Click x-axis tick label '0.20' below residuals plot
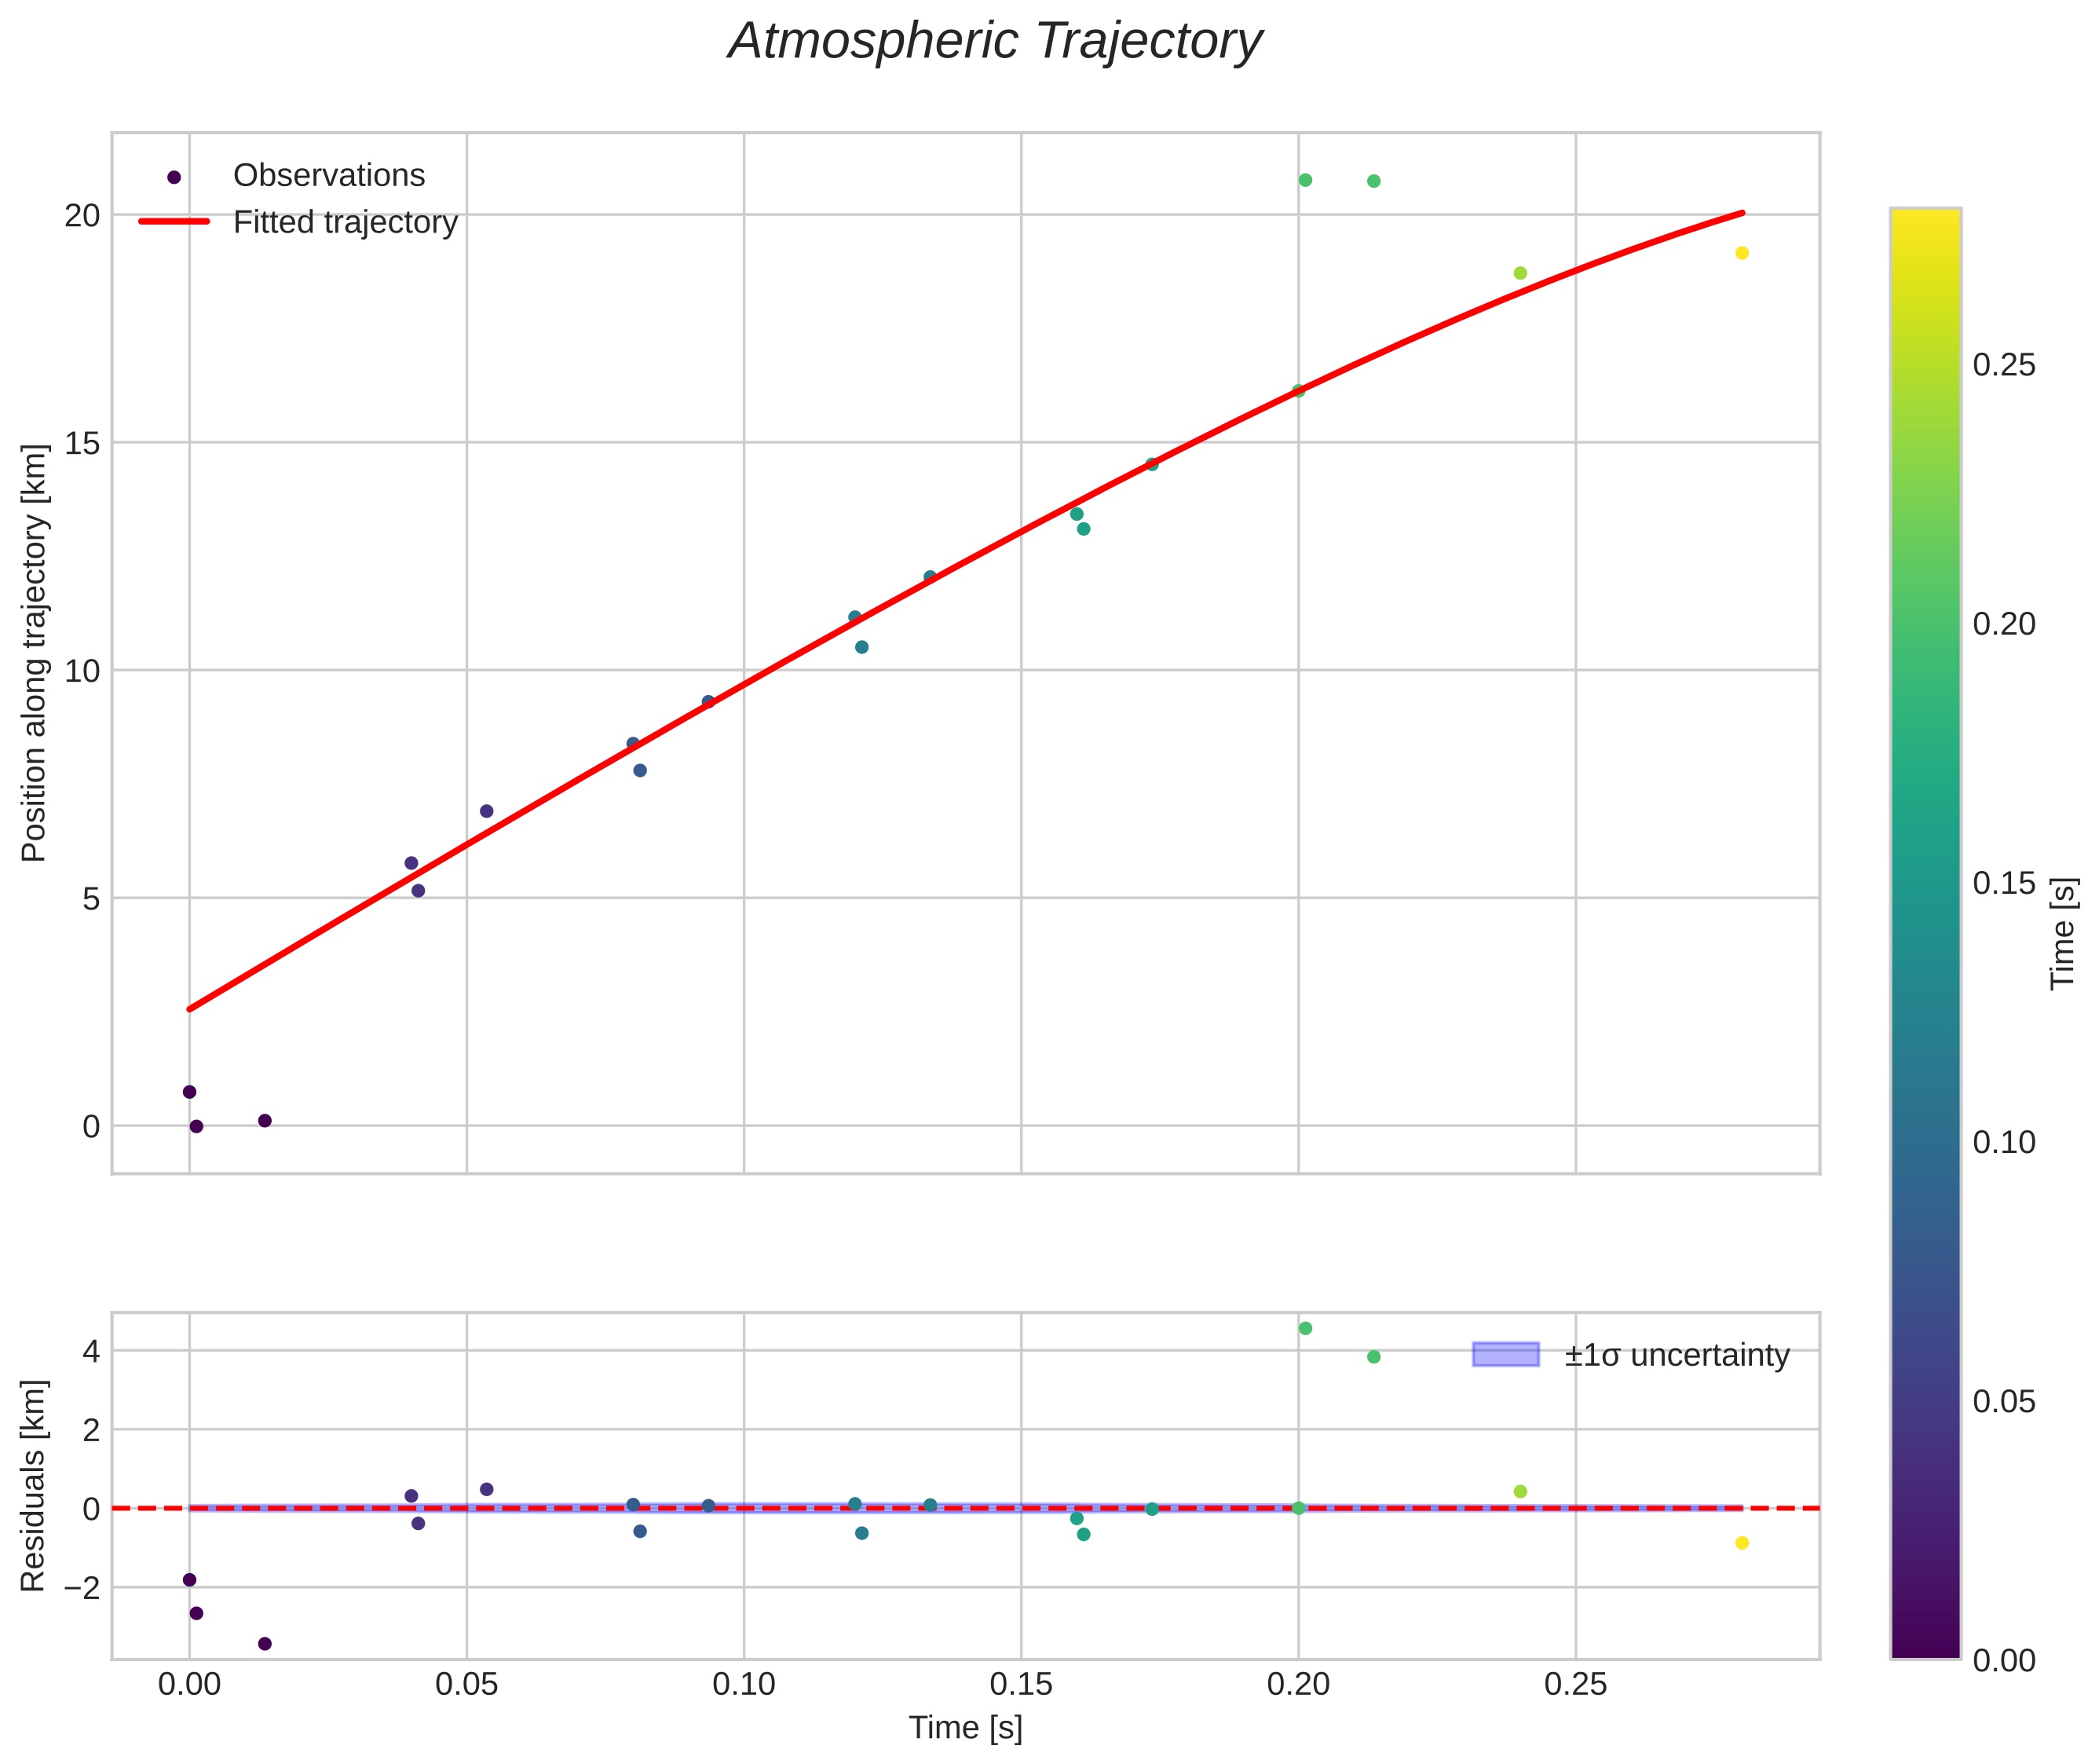Screen dimensions: 2099x1764 [x=1298, y=1685]
